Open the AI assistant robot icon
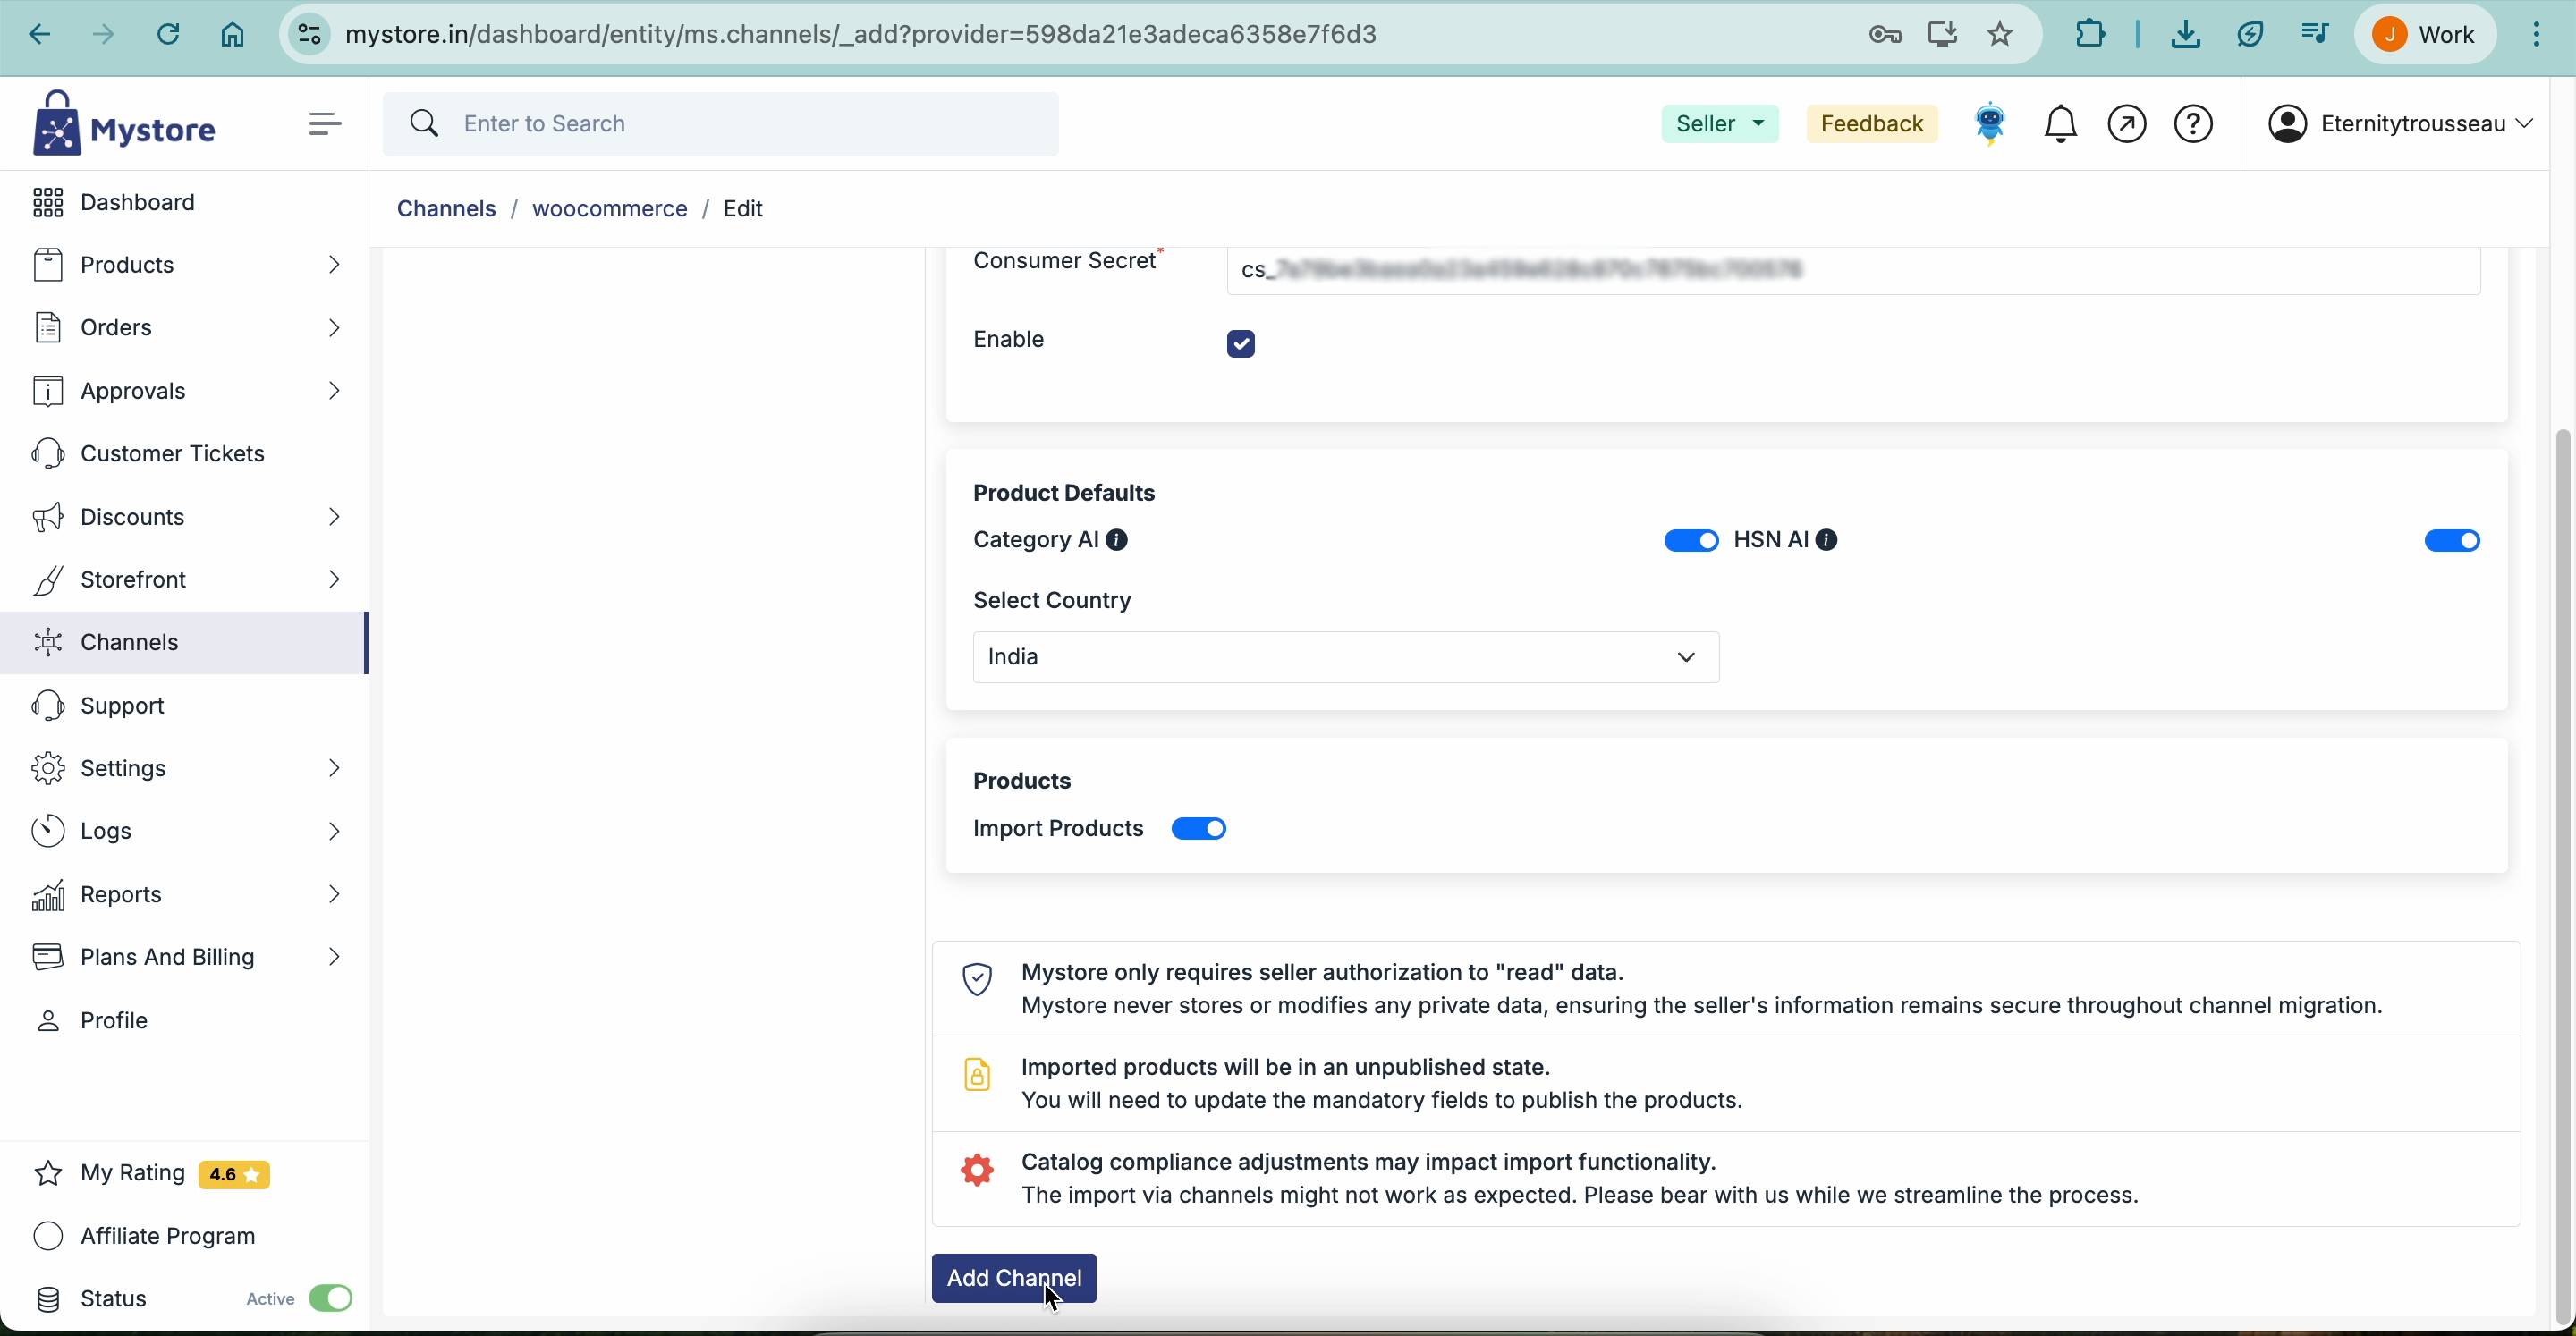2576x1336 pixels. (1990, 124)
